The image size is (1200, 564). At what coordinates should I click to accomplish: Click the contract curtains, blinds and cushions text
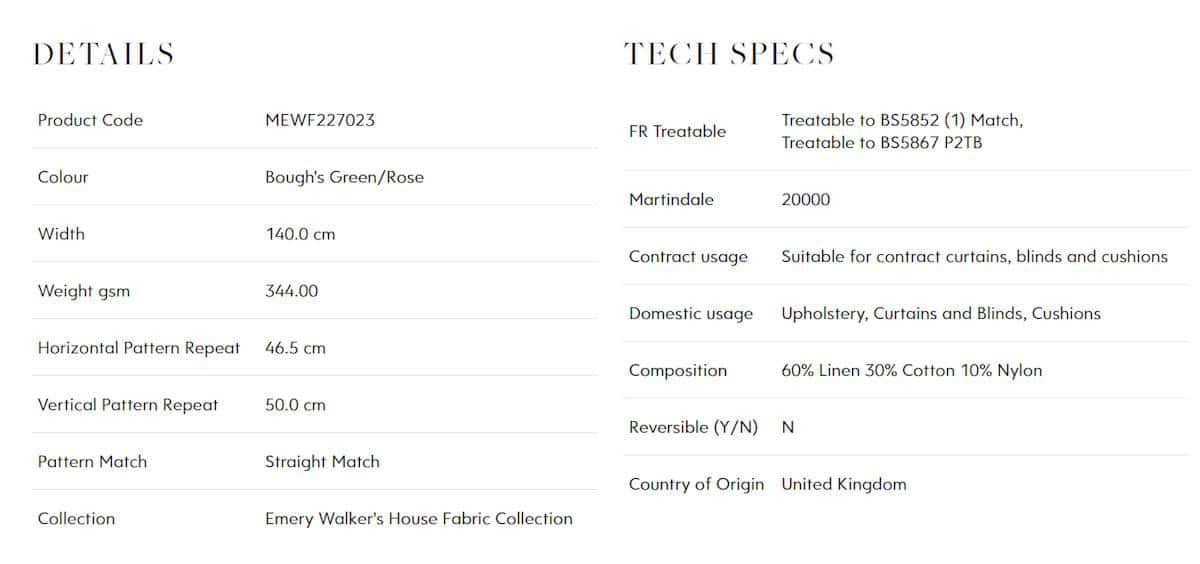1022,256
